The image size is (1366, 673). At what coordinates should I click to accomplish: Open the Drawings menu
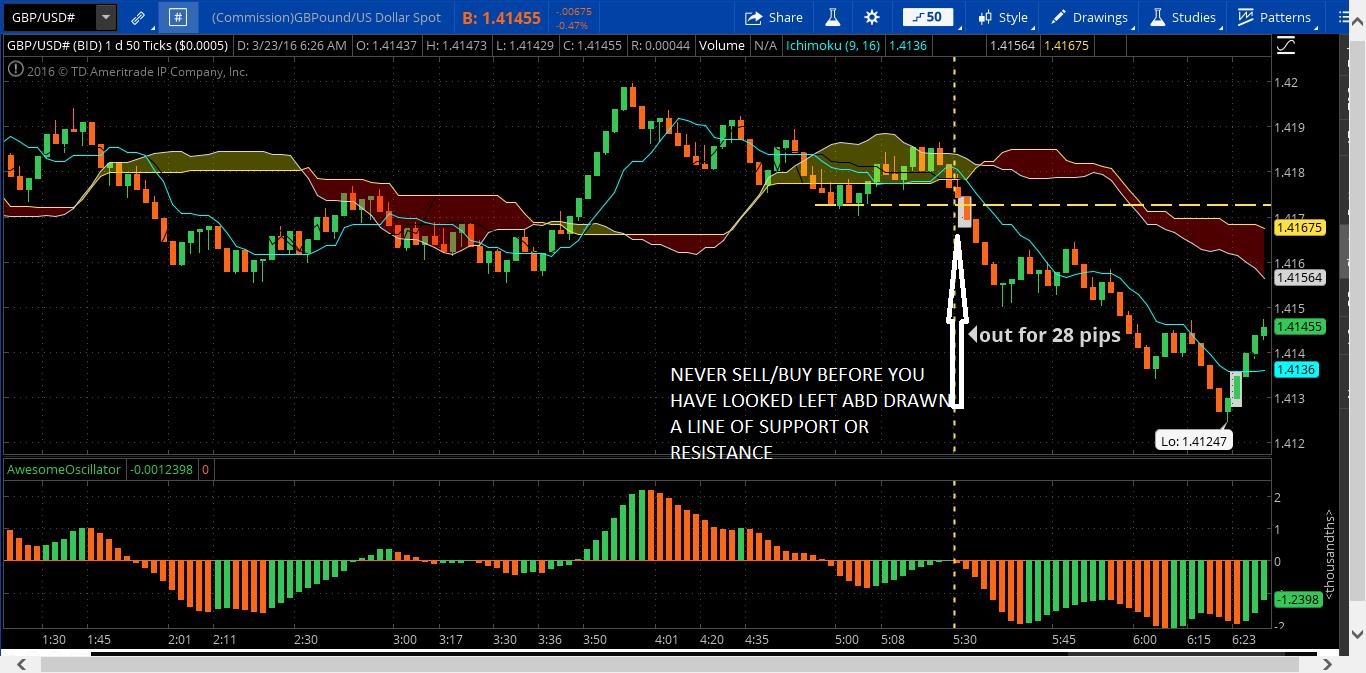pyautogui.click(x=1089, y=17)
